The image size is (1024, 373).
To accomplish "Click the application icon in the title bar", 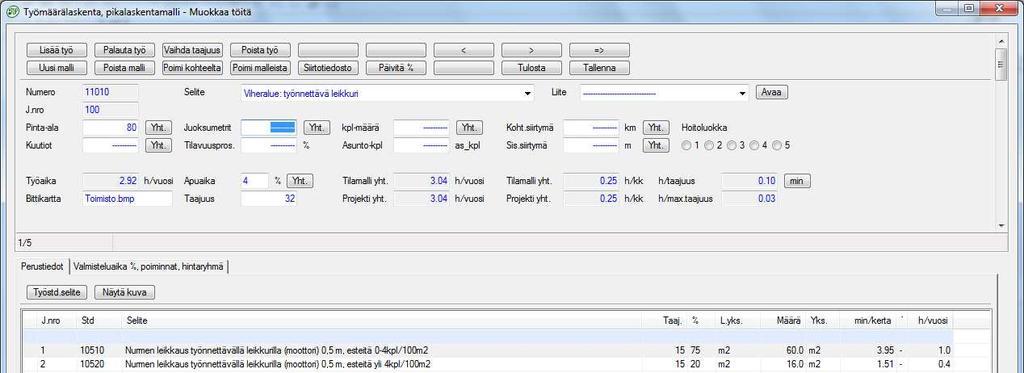I will pyautogui.click(x=11, y=12).
